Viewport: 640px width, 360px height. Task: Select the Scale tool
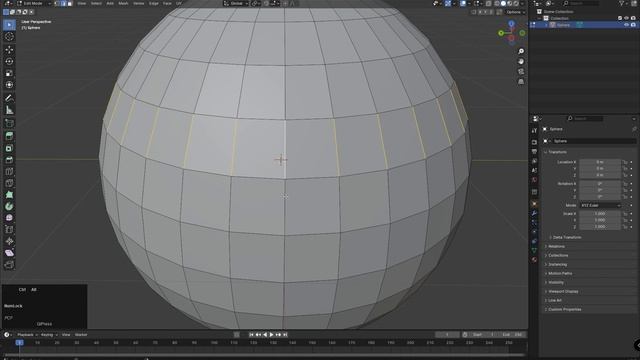point(9,73)
